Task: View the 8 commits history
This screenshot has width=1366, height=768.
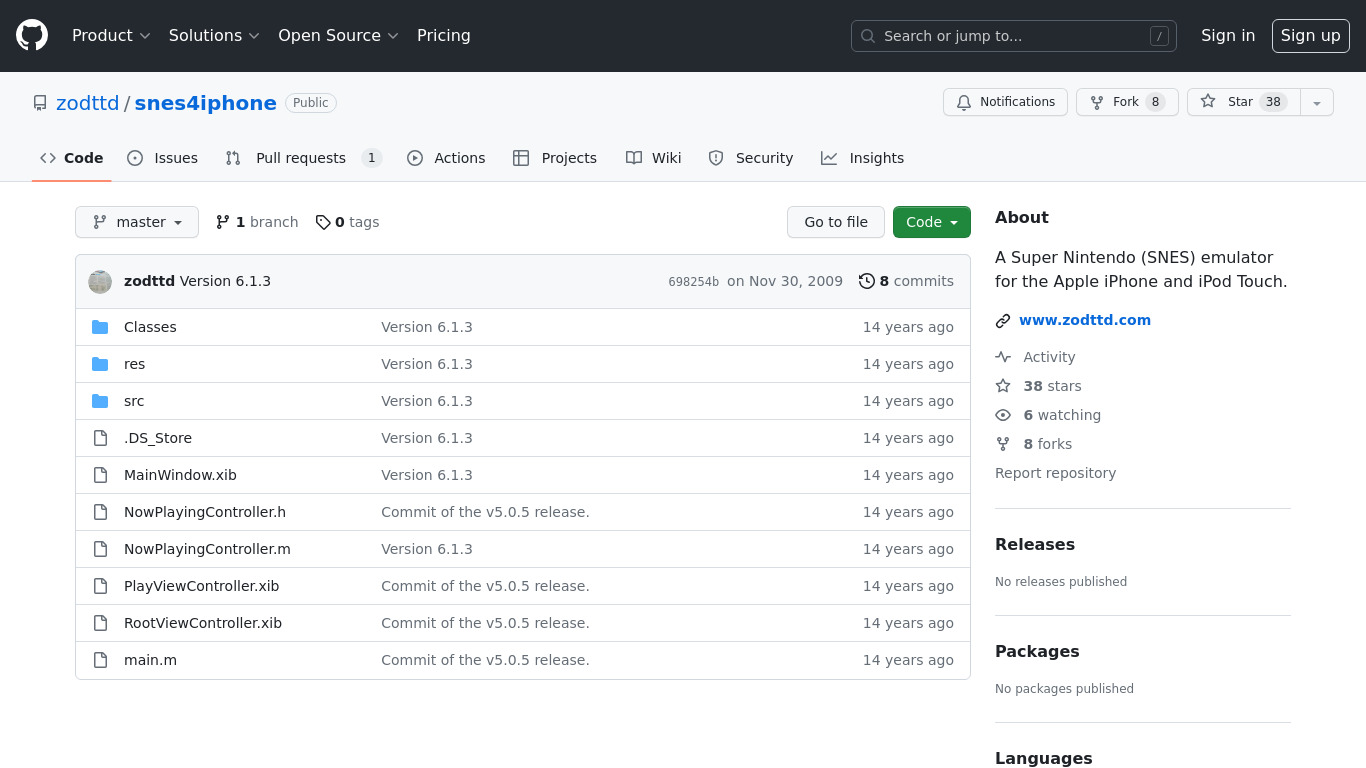Action: tap(906, 281)
